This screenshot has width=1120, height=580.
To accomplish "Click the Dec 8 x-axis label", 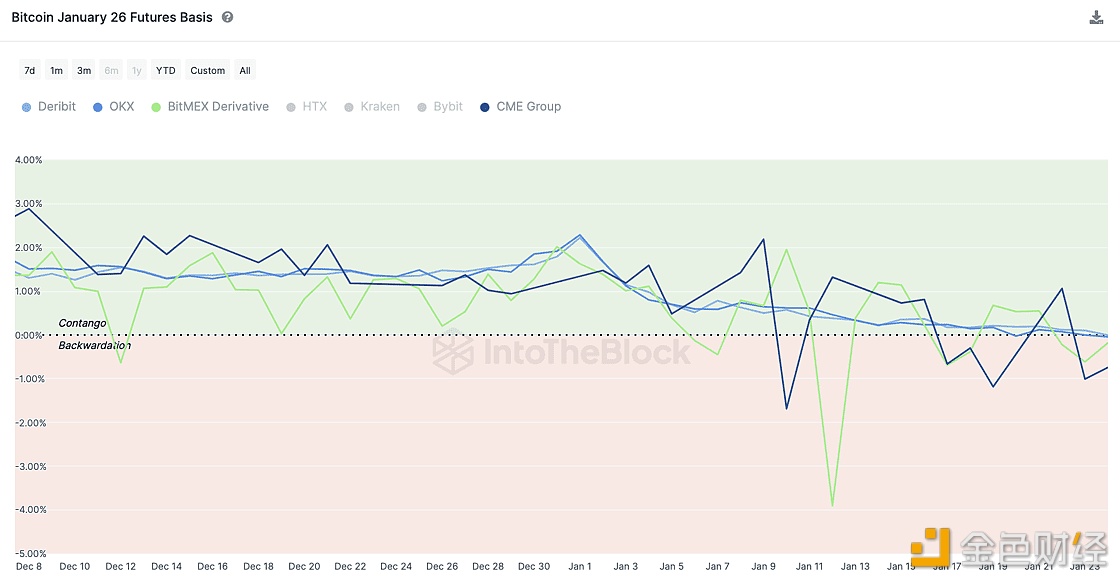I will 29,566.
